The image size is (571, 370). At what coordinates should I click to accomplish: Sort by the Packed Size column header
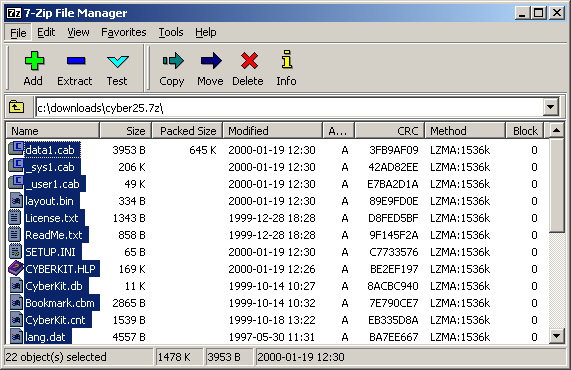(x=186, y=131)
